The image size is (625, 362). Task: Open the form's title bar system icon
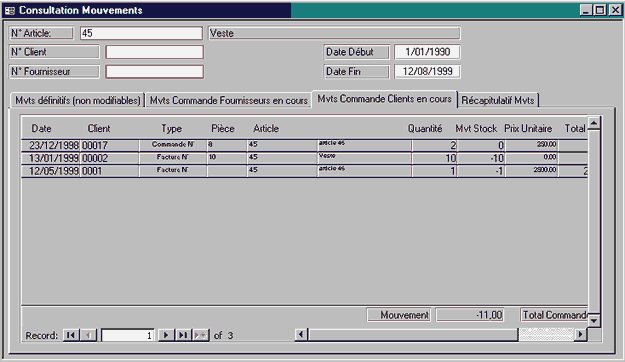coord(10,10)
